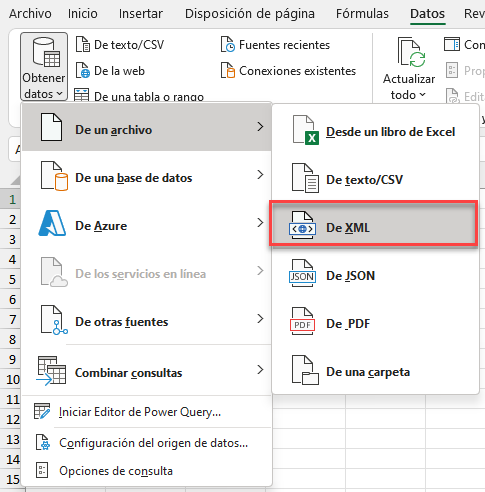Select the De Azure menu entry
485x492 pixels.
pyautogui.click(x=146, y=223)
